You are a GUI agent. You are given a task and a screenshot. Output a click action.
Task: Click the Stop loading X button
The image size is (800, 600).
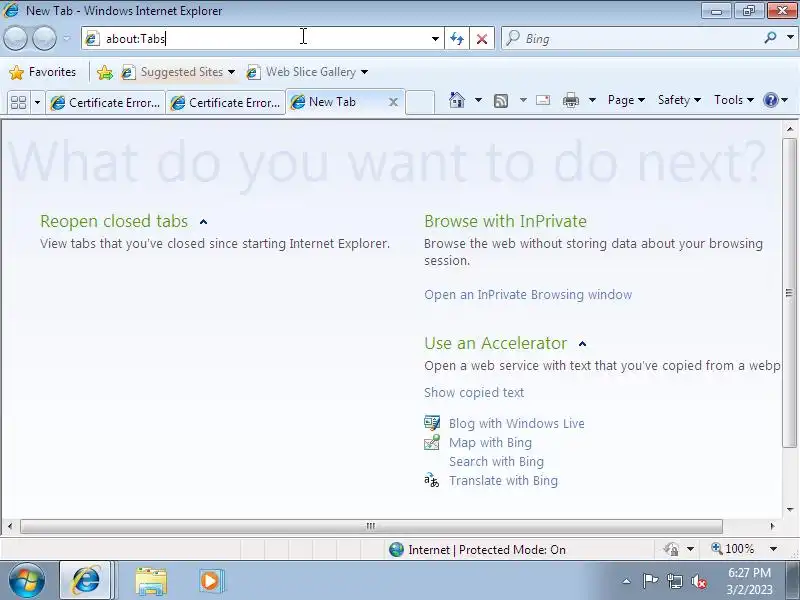[481, 39]
